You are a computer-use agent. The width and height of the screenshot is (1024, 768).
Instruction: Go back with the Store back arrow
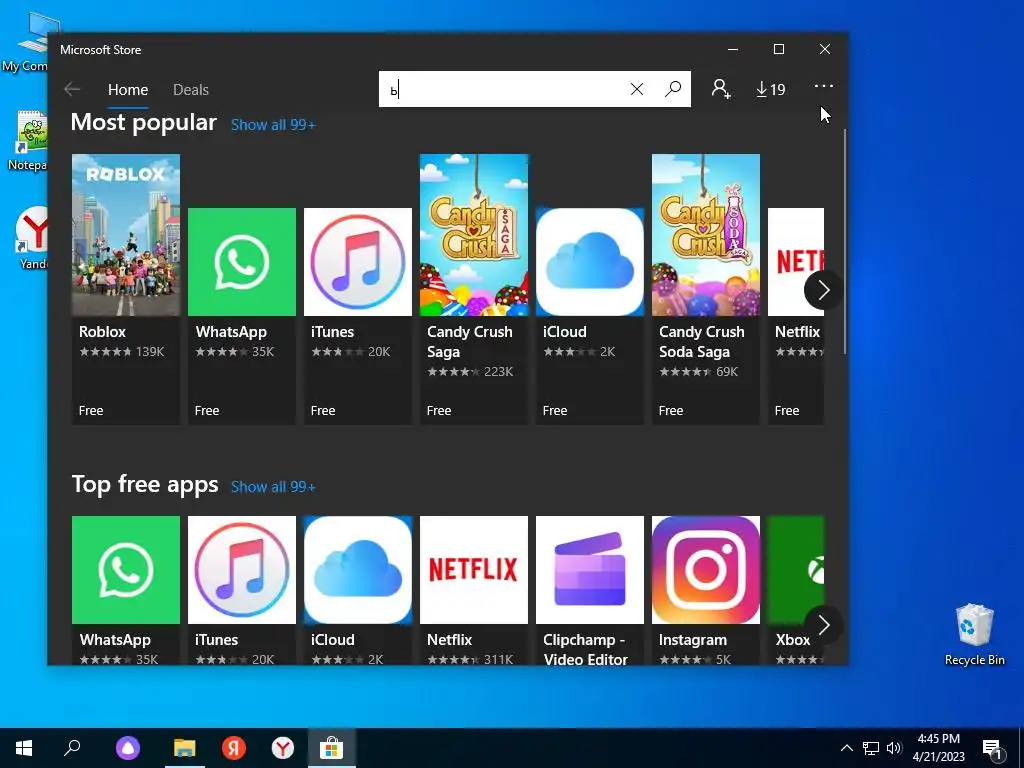pyautogui.click(x=72, y=89)
